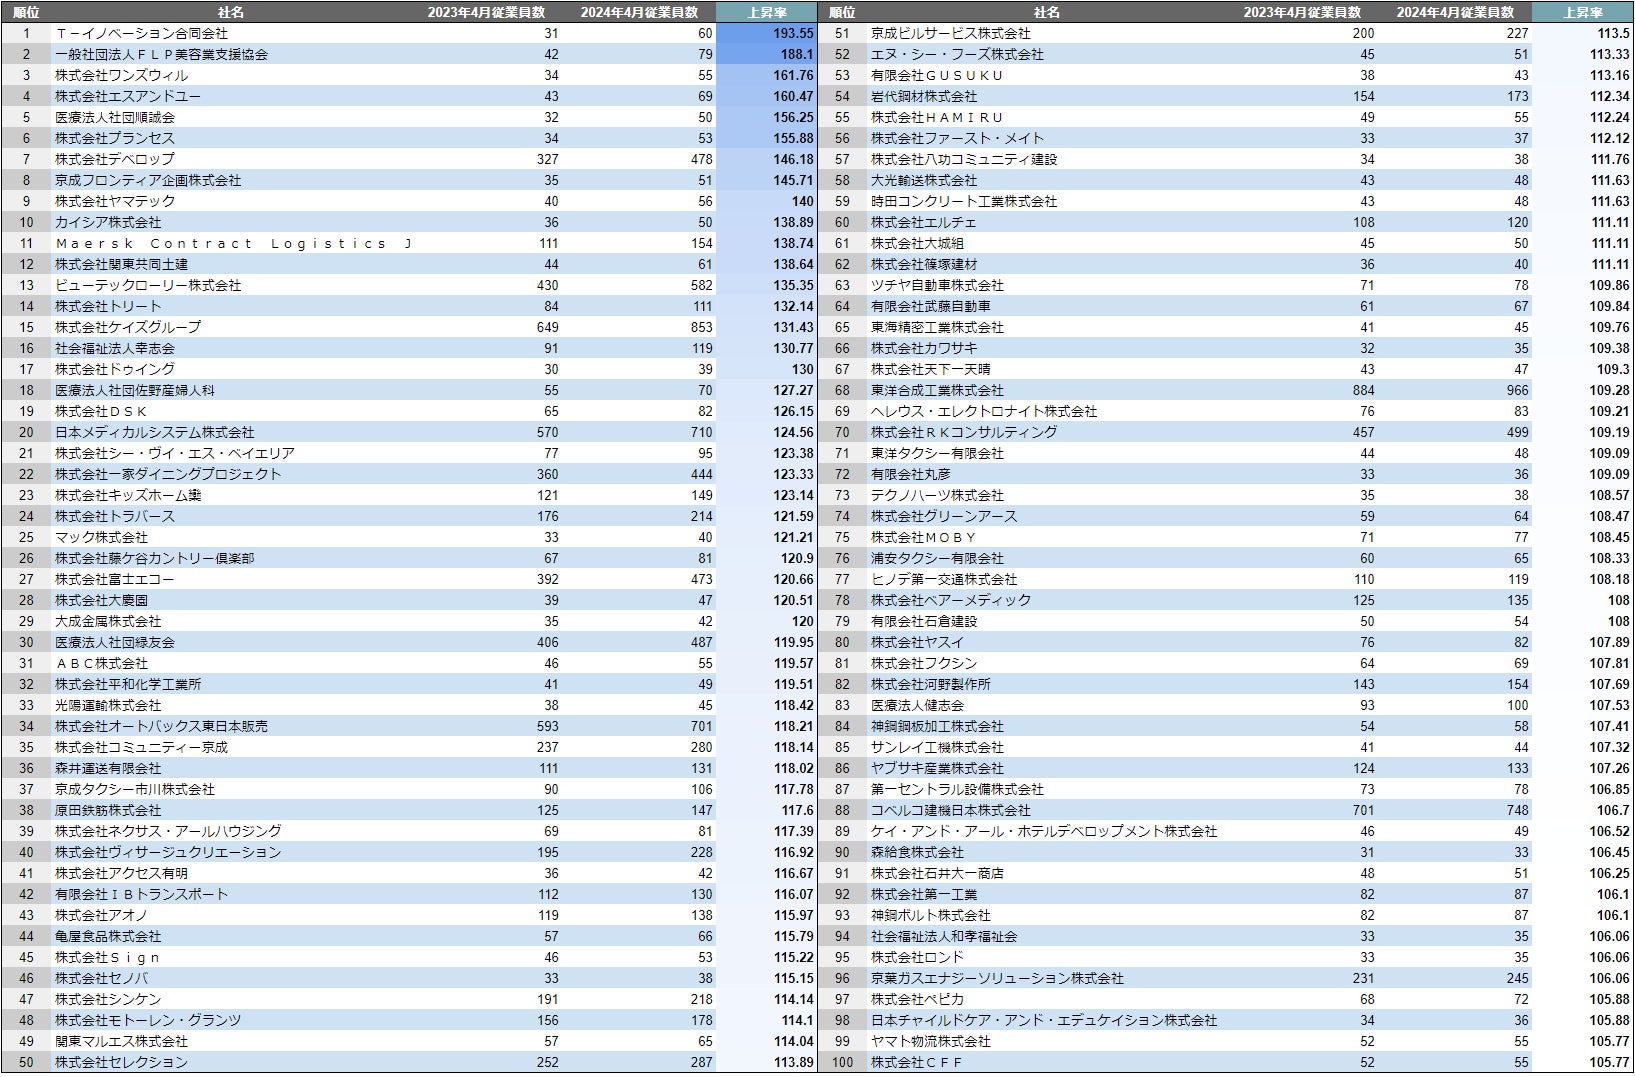Click ヤマト物流株式会社 in the ranking
This screenshot has height=1077, width=1635.
point(930,1041)
